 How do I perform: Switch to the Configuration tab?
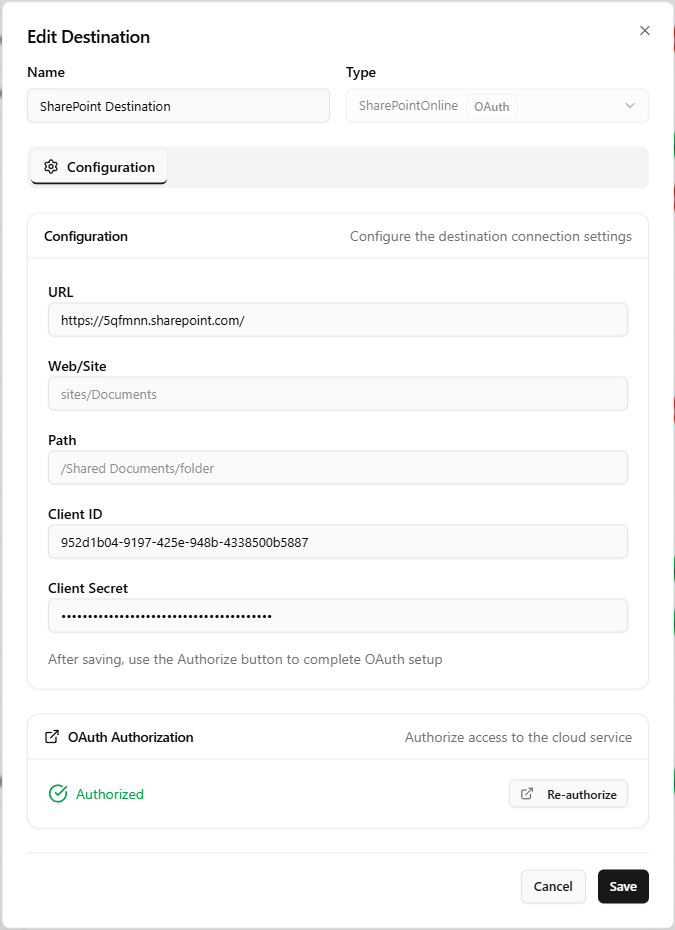(99, 167)
